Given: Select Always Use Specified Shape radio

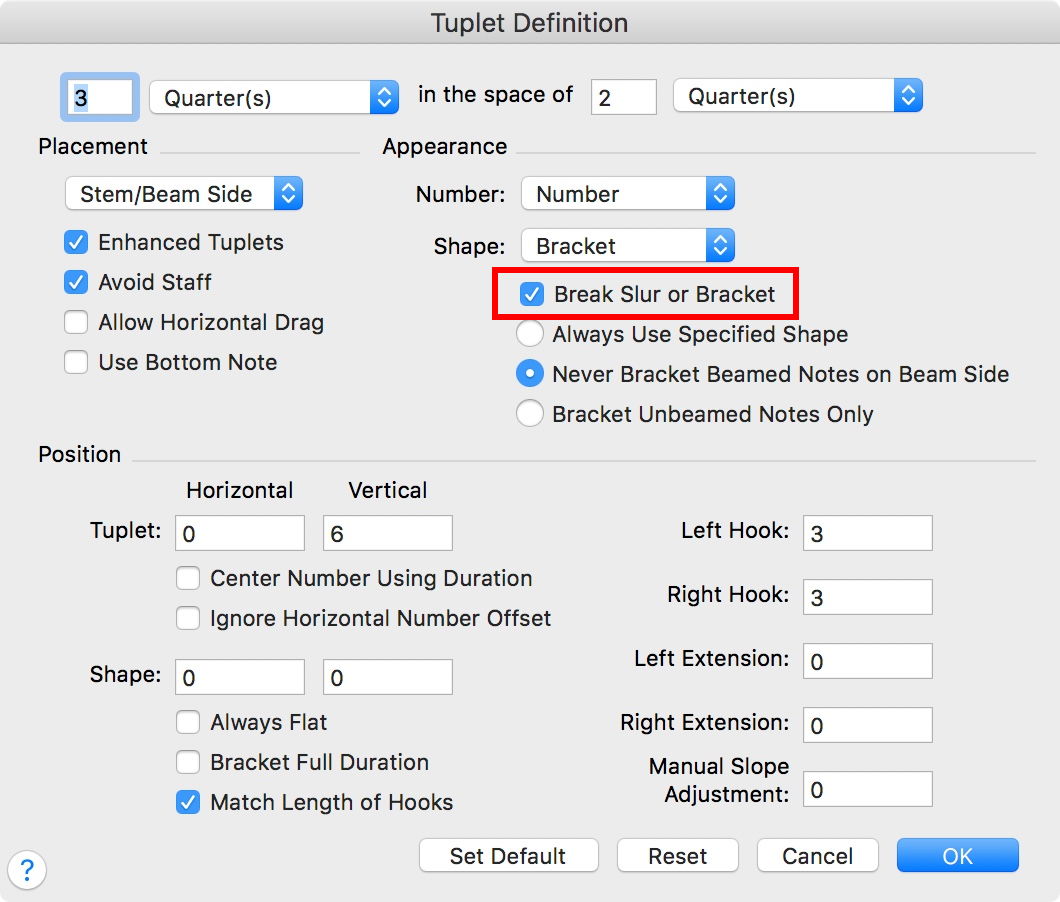Looking at the screenshot, I should (530, 334).
